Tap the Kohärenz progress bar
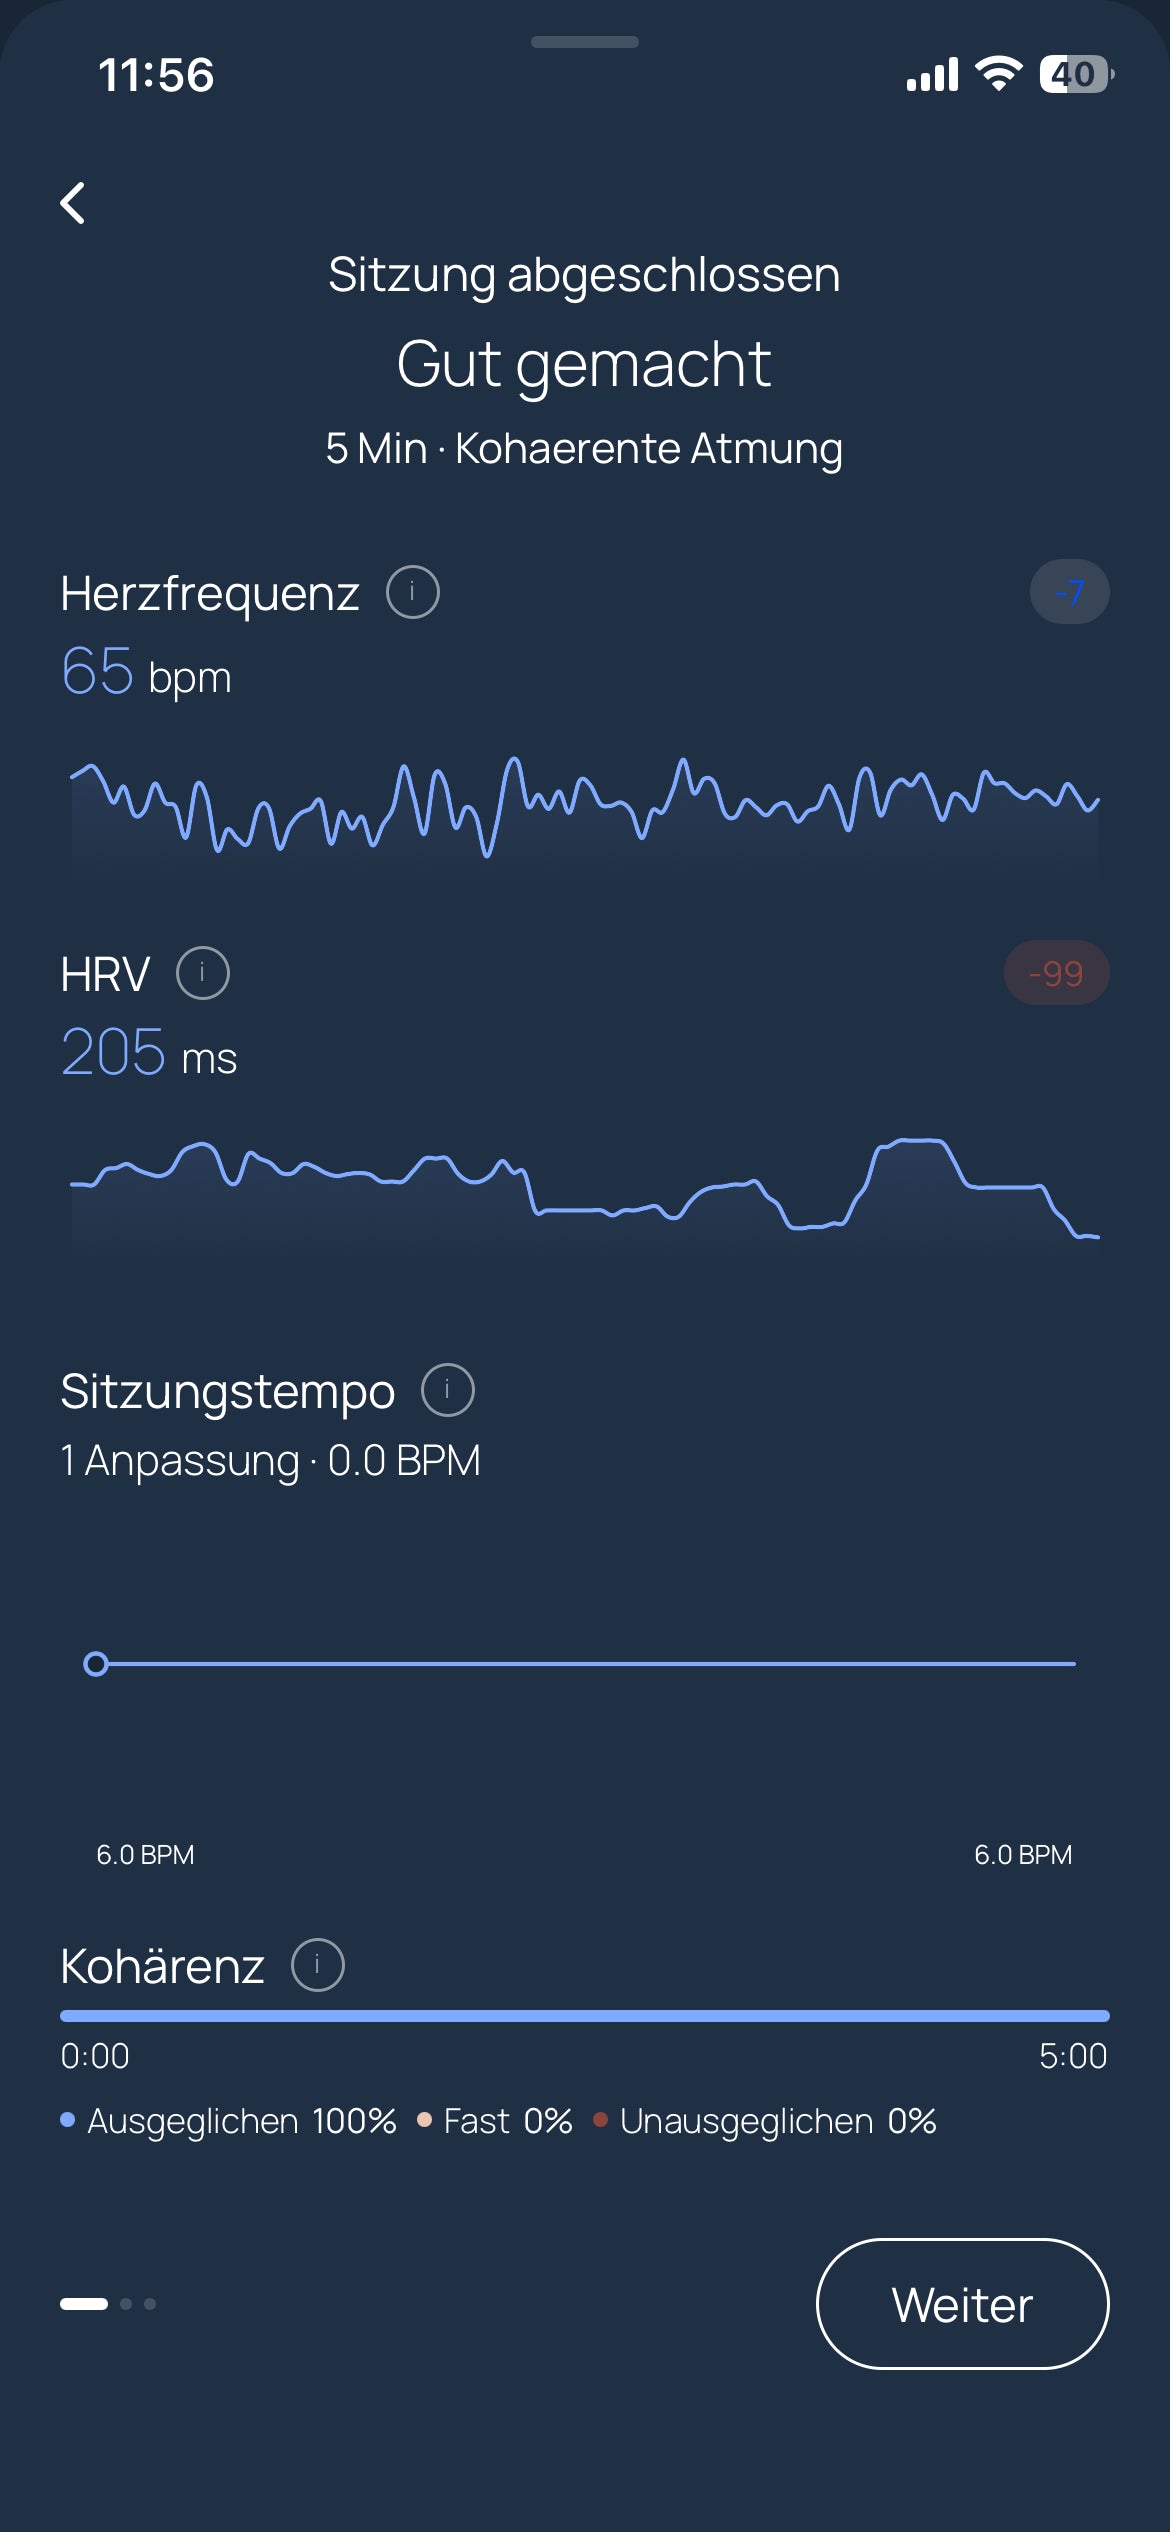The width and height of the screenshot is (1170, 2532). (x=585, y=2016)
